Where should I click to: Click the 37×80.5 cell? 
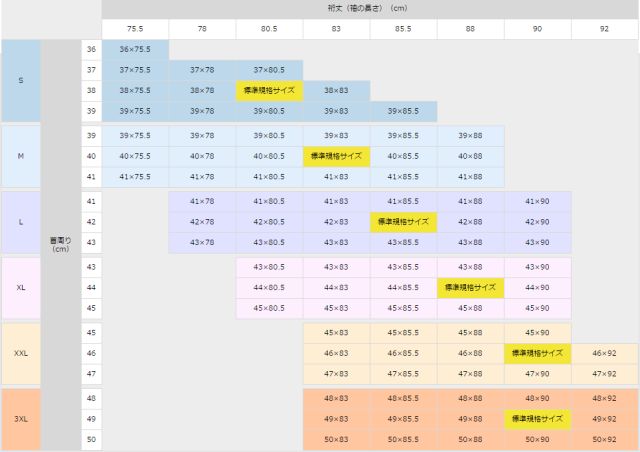[269, 70]
